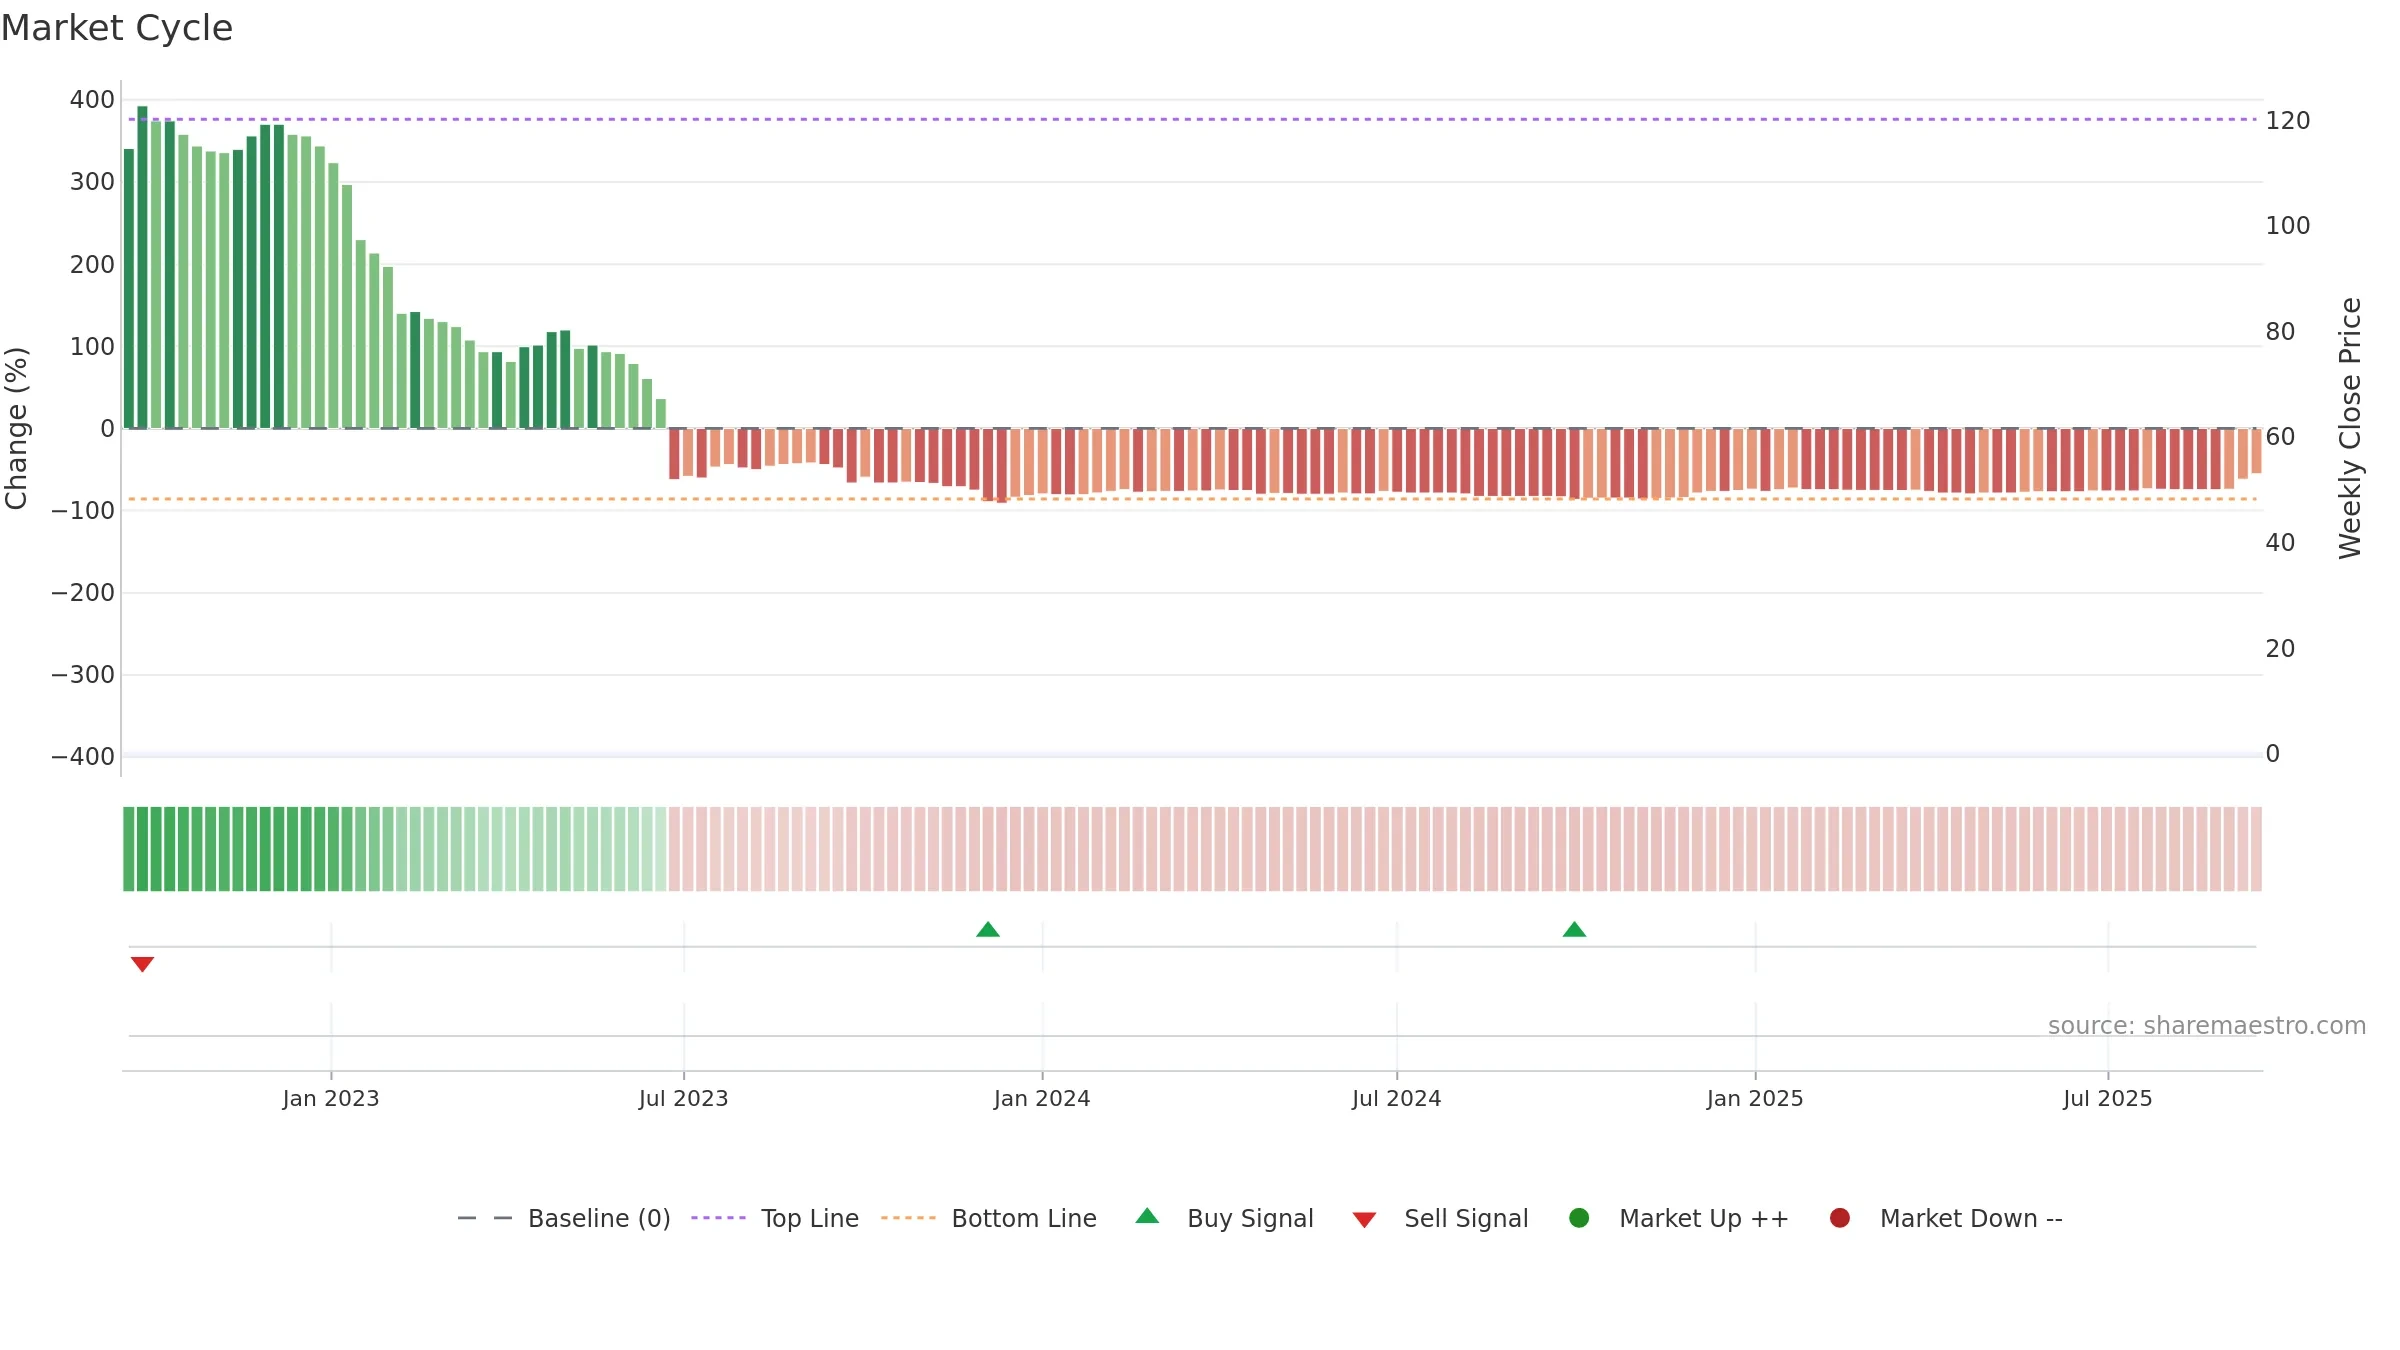Click the purple dotted Top Line legend swatch
2400x1350 pixels.
pos(718,1218)
